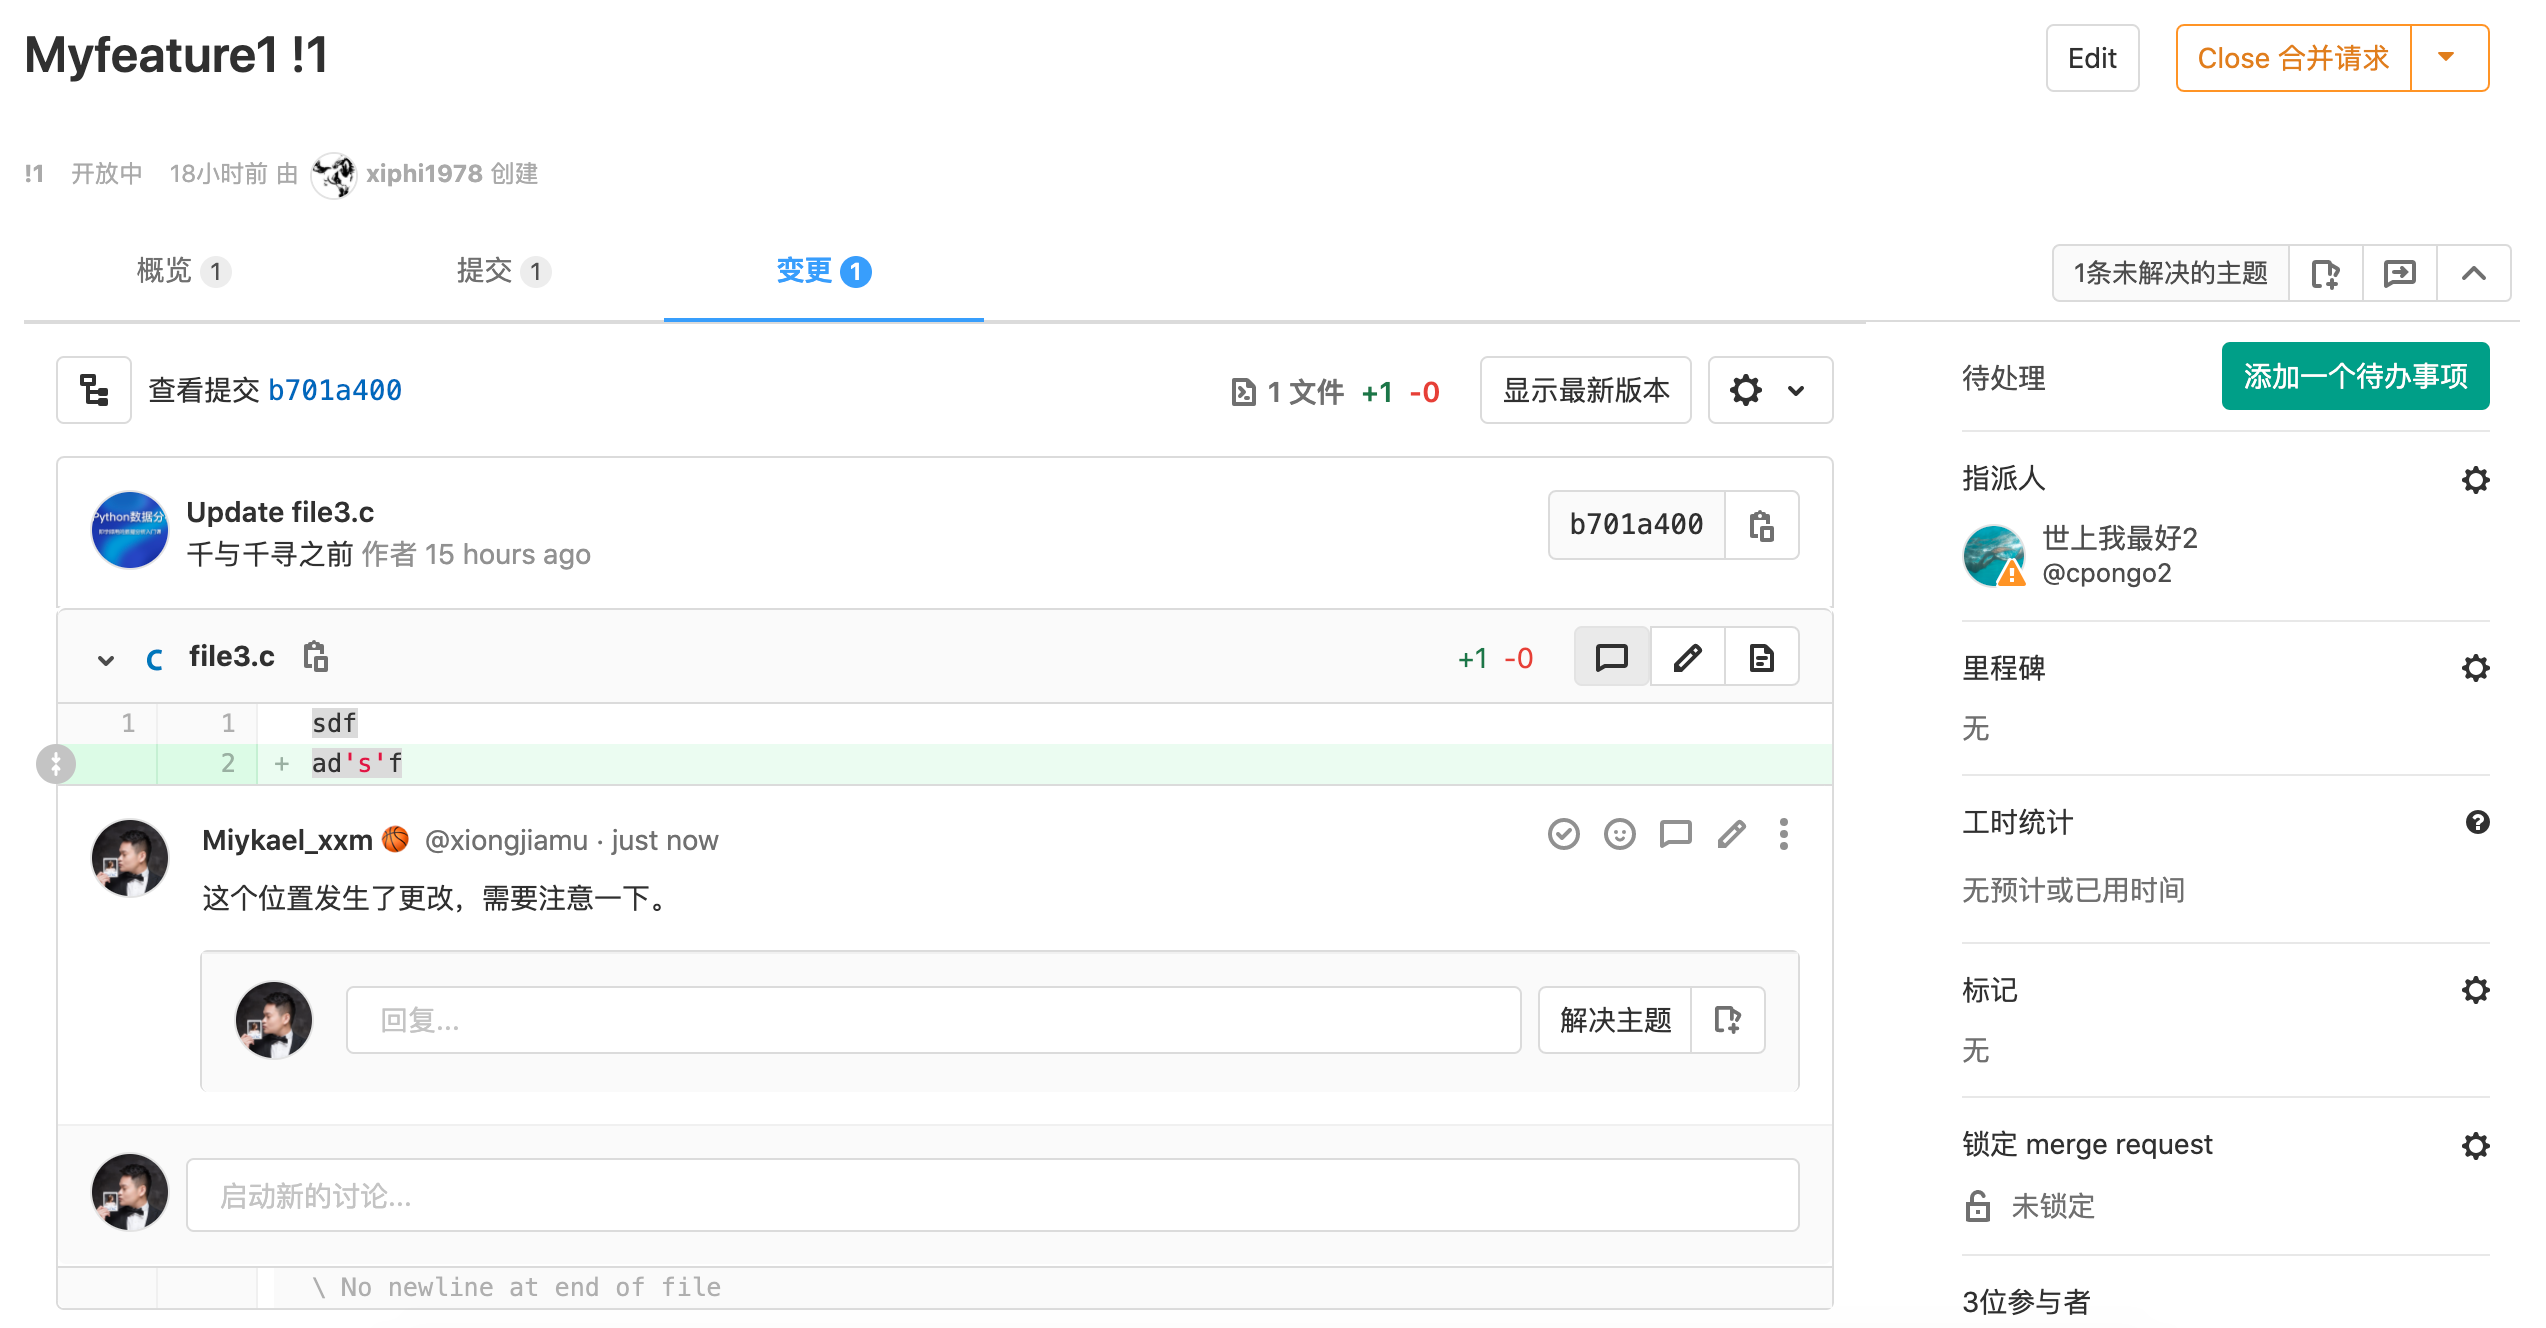
Task: Select the 变更 tab
Action: [x=824, y=271]
